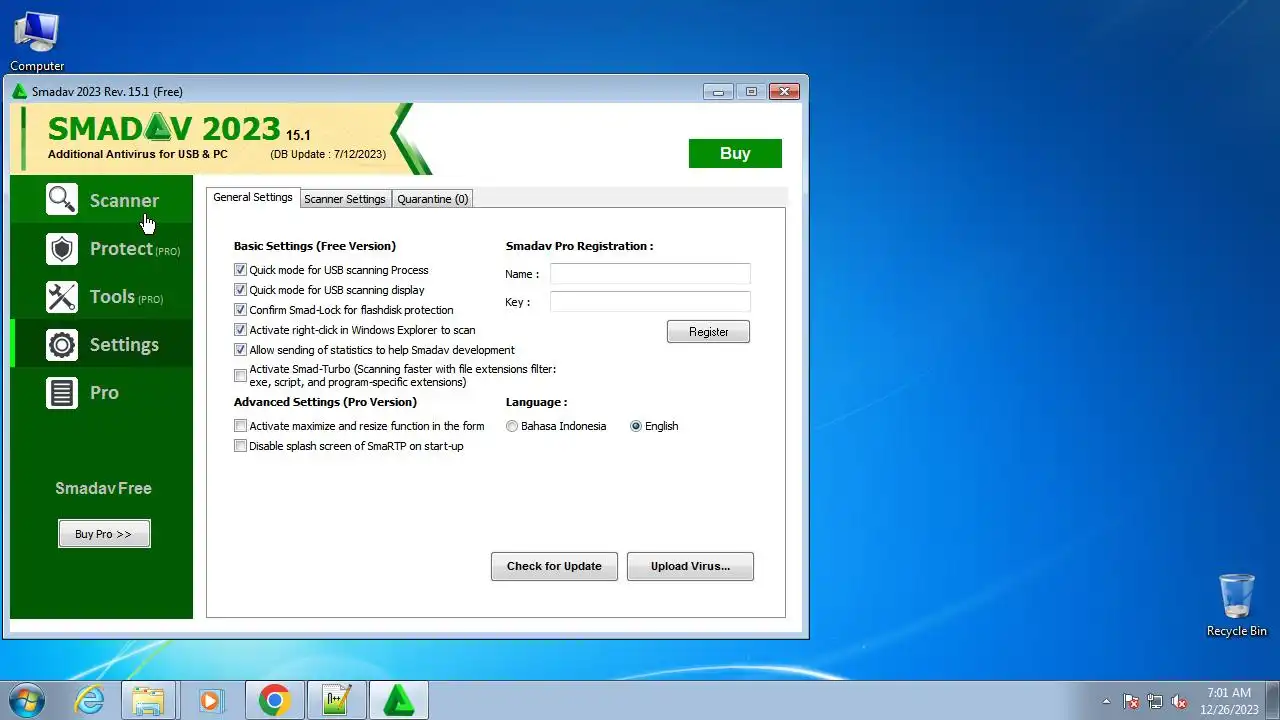The width and height of the screenshot is (1280, 720).
Task: Enable Activate maximize and resize function
Action: [240, 426]
